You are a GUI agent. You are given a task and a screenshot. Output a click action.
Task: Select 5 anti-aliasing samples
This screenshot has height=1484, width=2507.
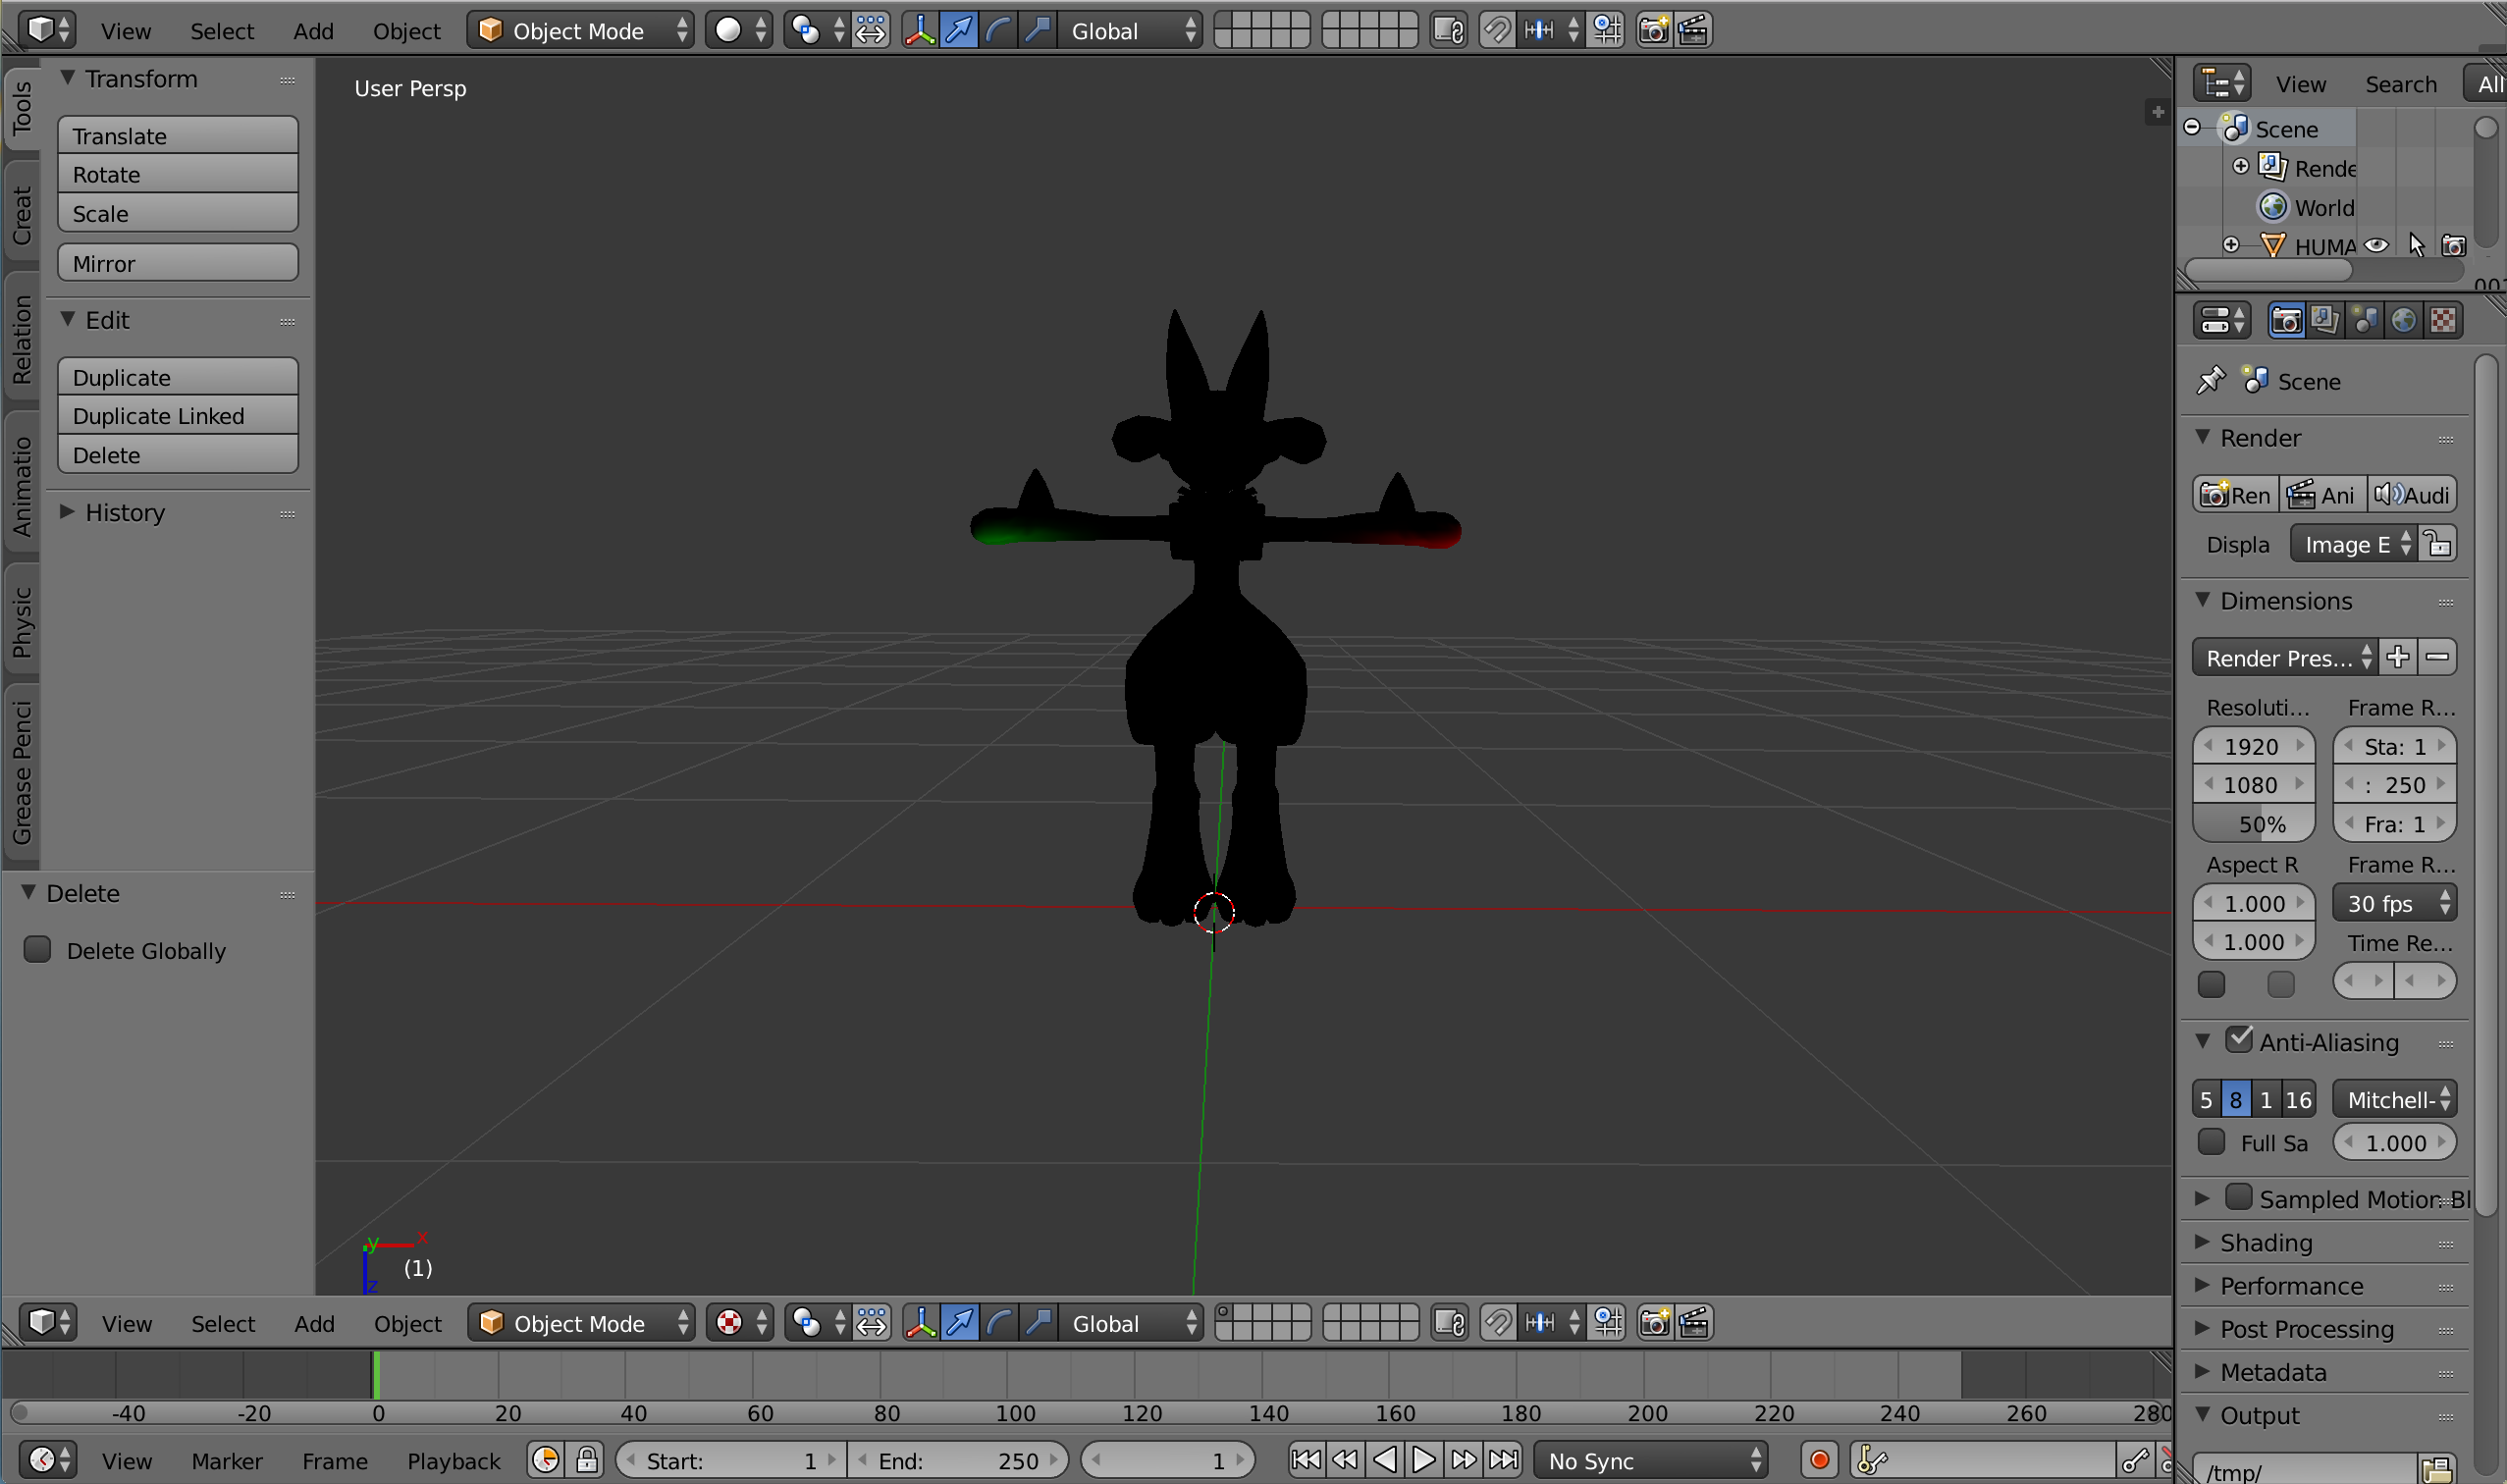2206,1099
